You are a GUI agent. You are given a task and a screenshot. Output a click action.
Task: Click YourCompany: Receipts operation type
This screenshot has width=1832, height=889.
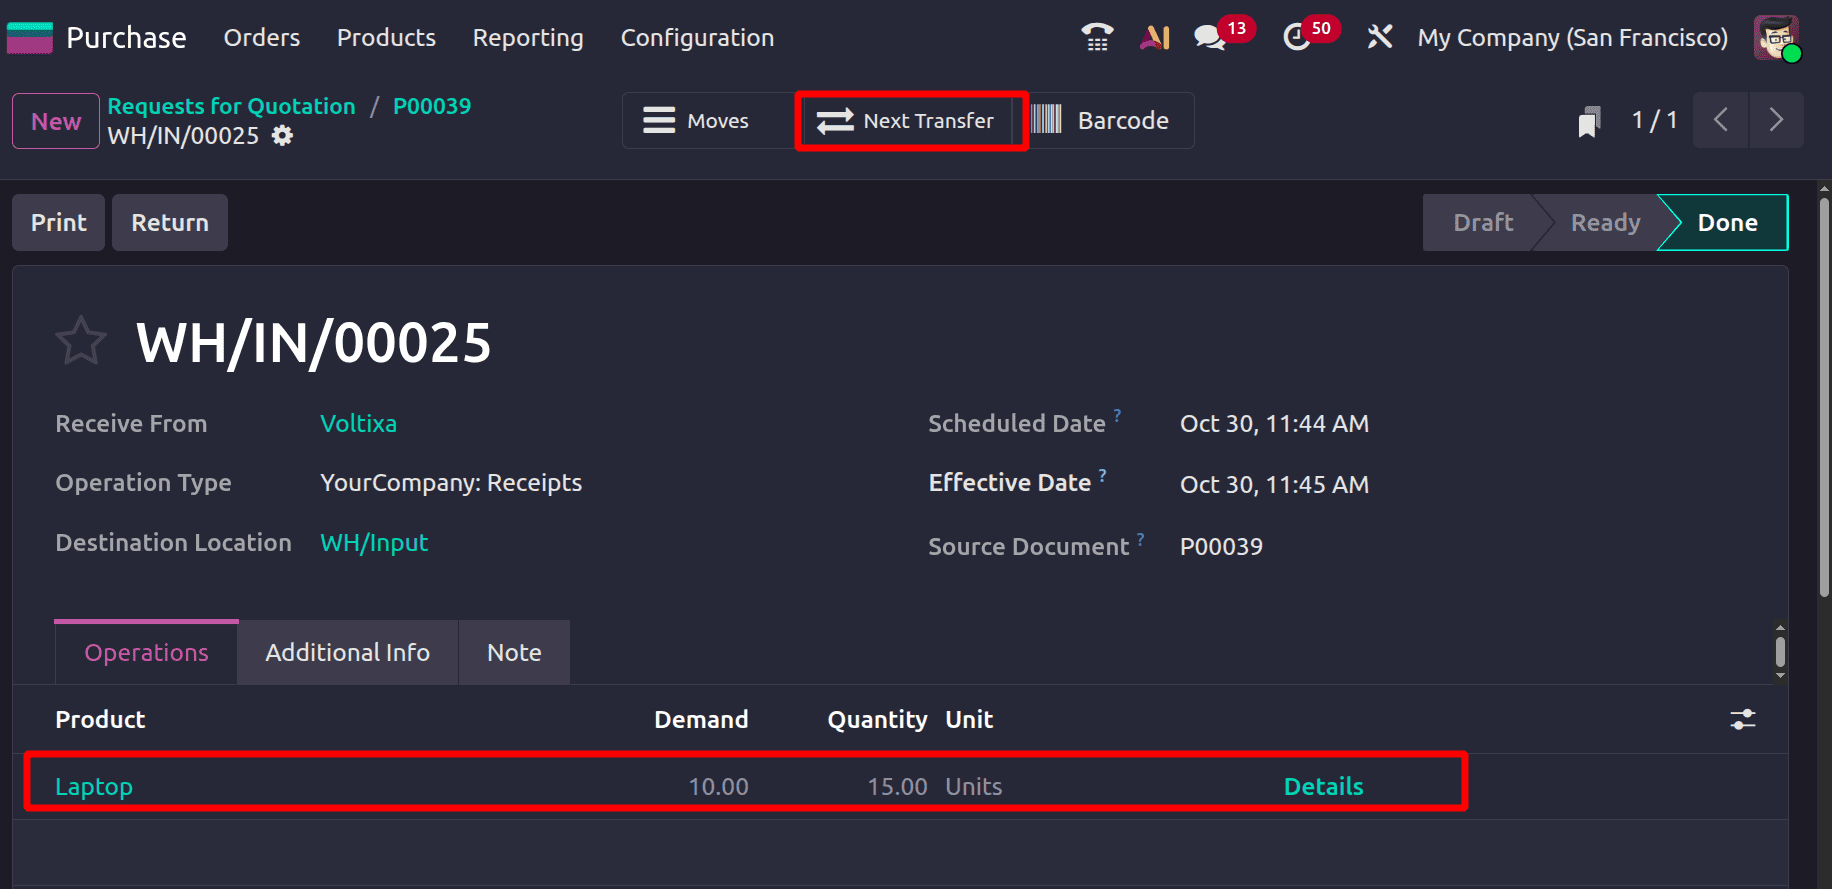click(451, 482)
